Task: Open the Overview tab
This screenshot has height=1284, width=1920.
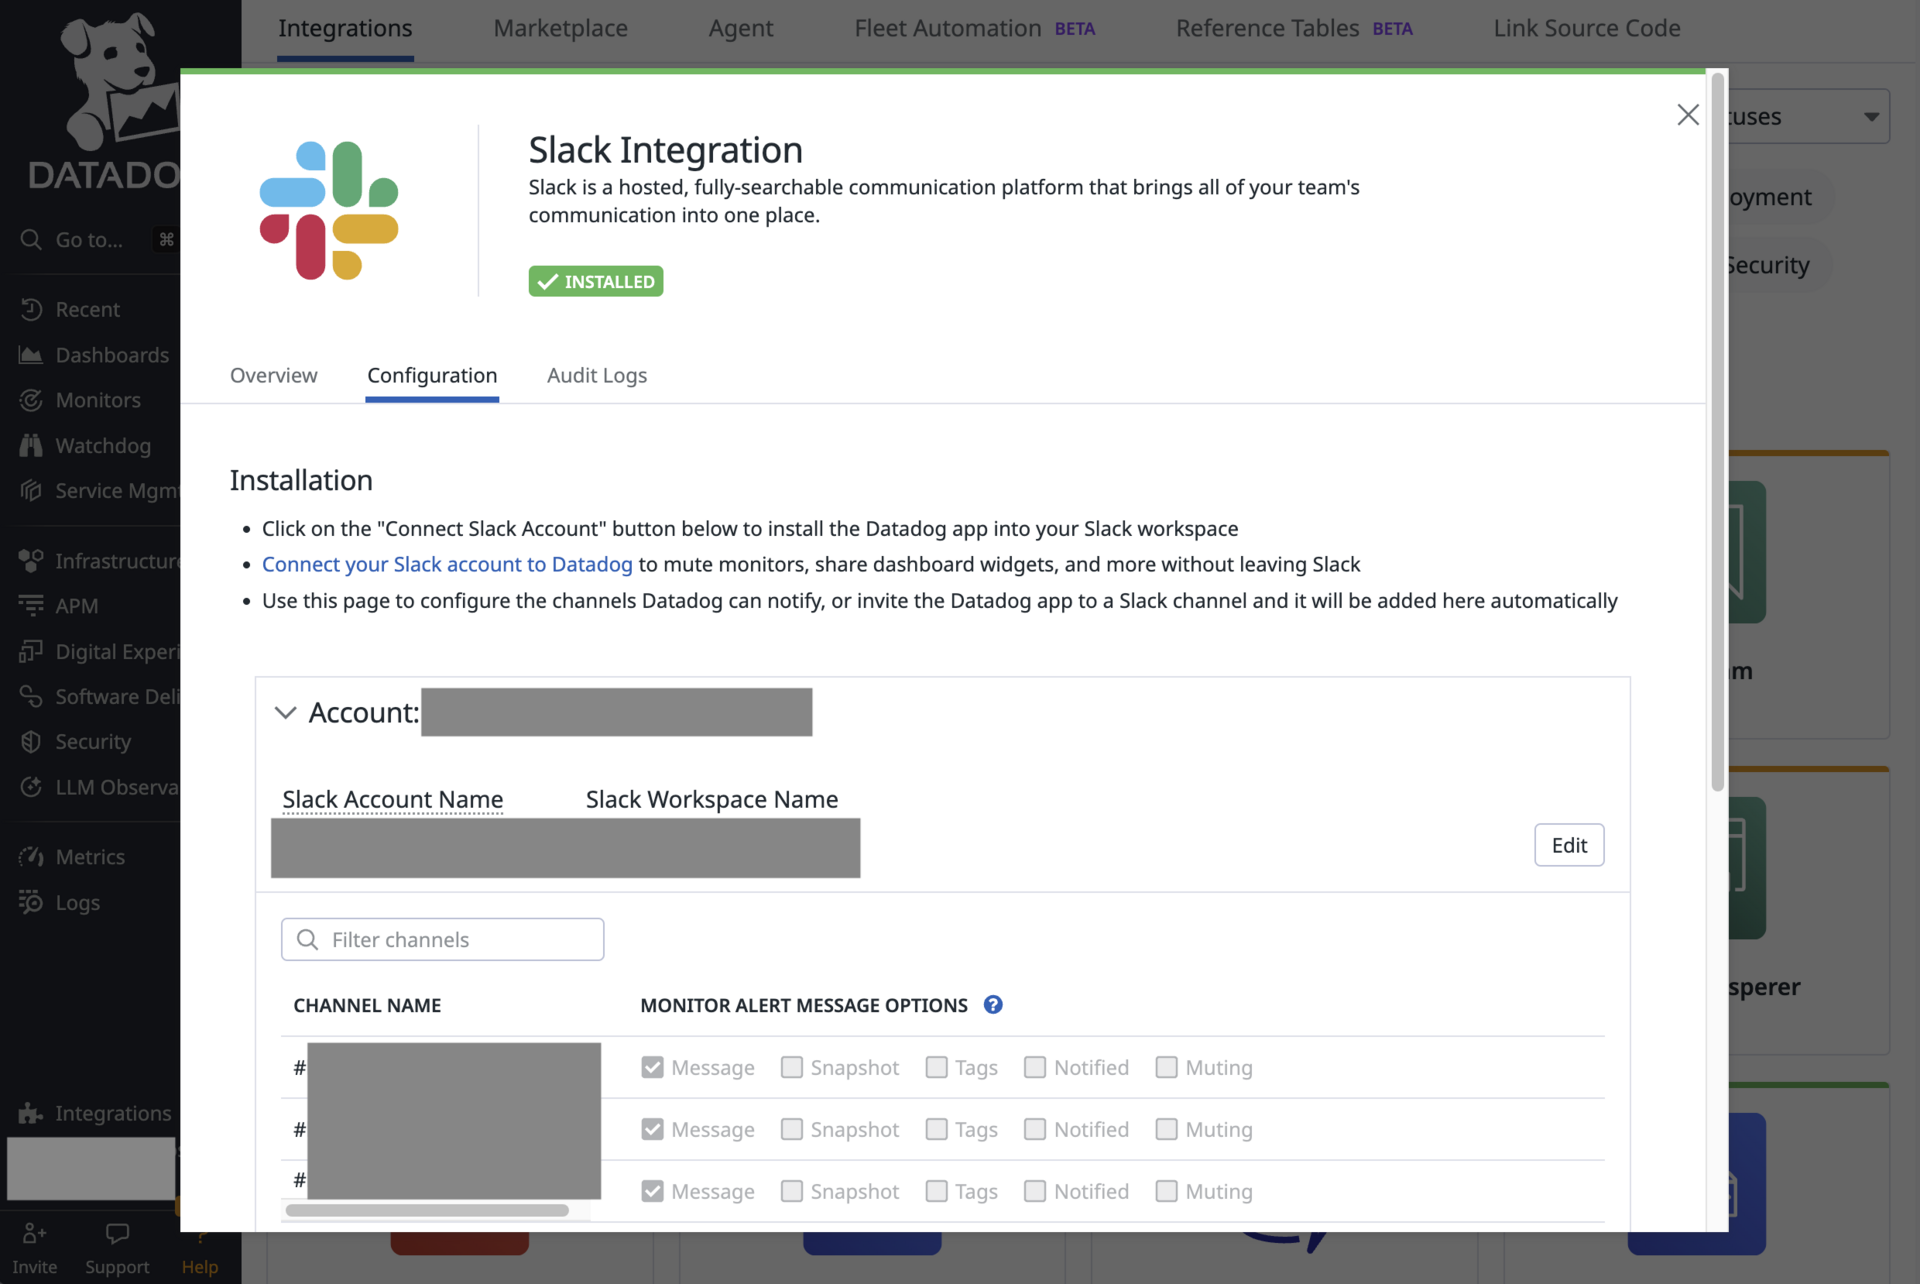Action: pos(273,375)
